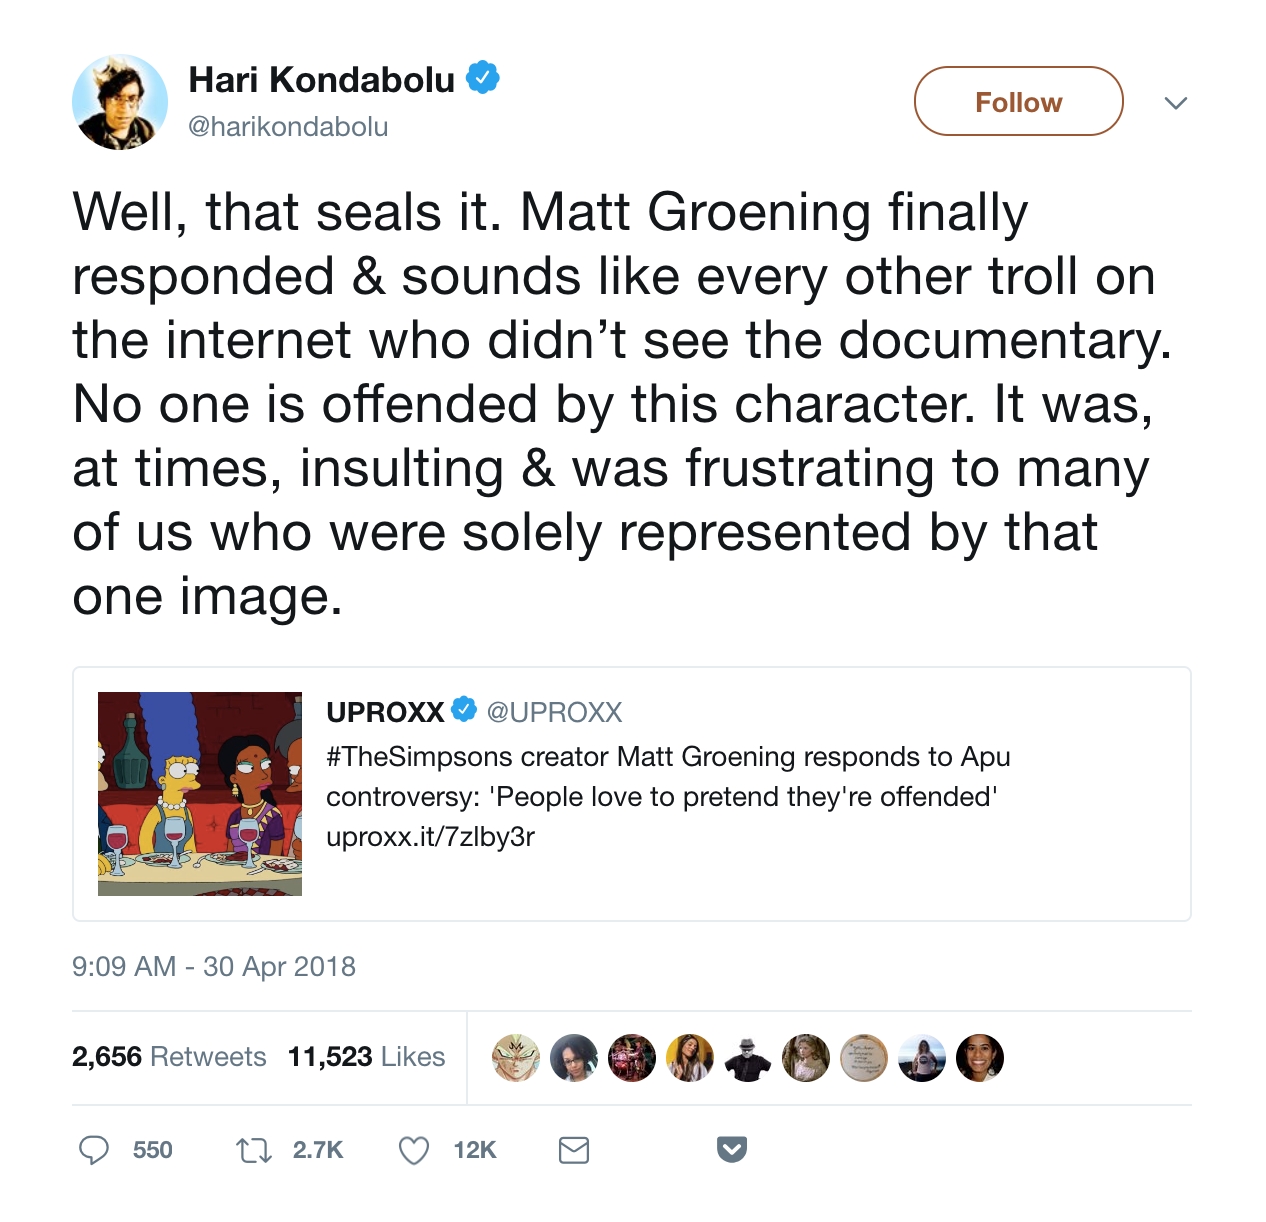Open the @harikondabolu handle link
The image size is (1266, 1222).
(288, 127)
